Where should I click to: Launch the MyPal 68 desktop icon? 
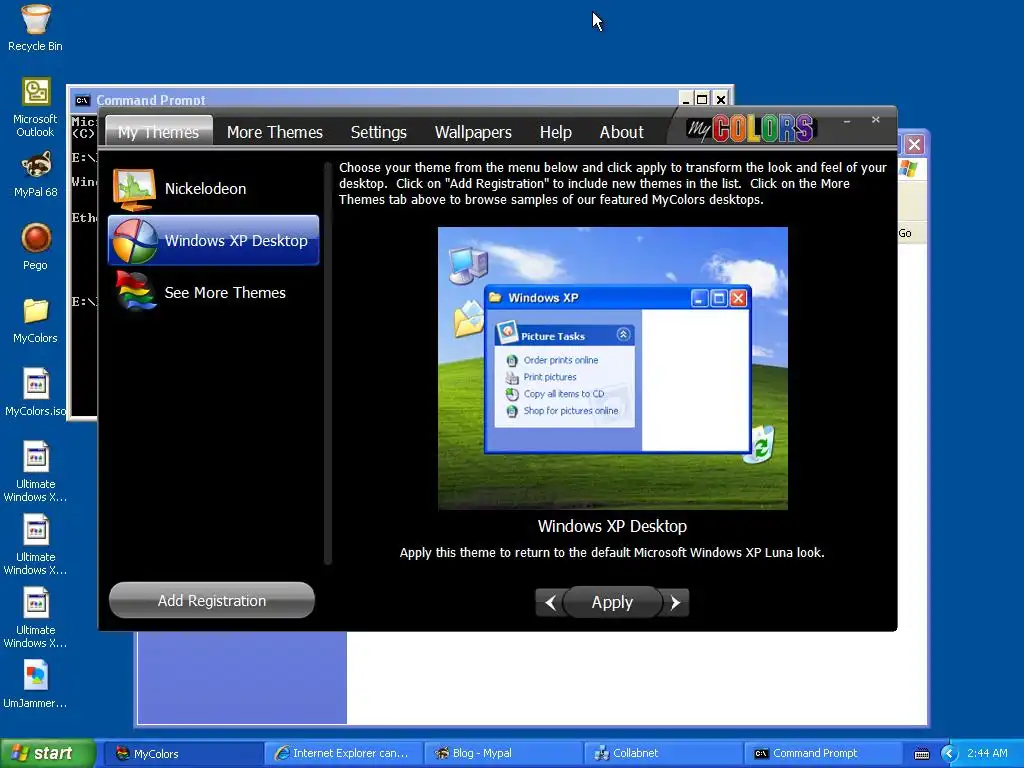[x=36, y=165]
